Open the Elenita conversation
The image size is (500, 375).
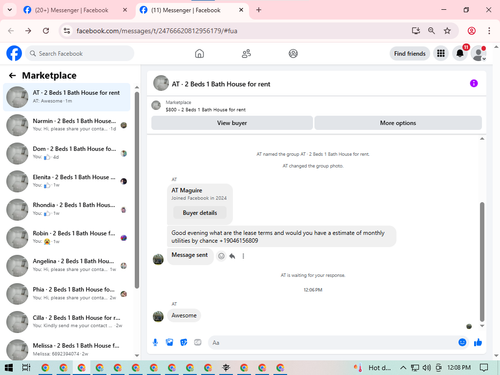click(x=67, y=181)
